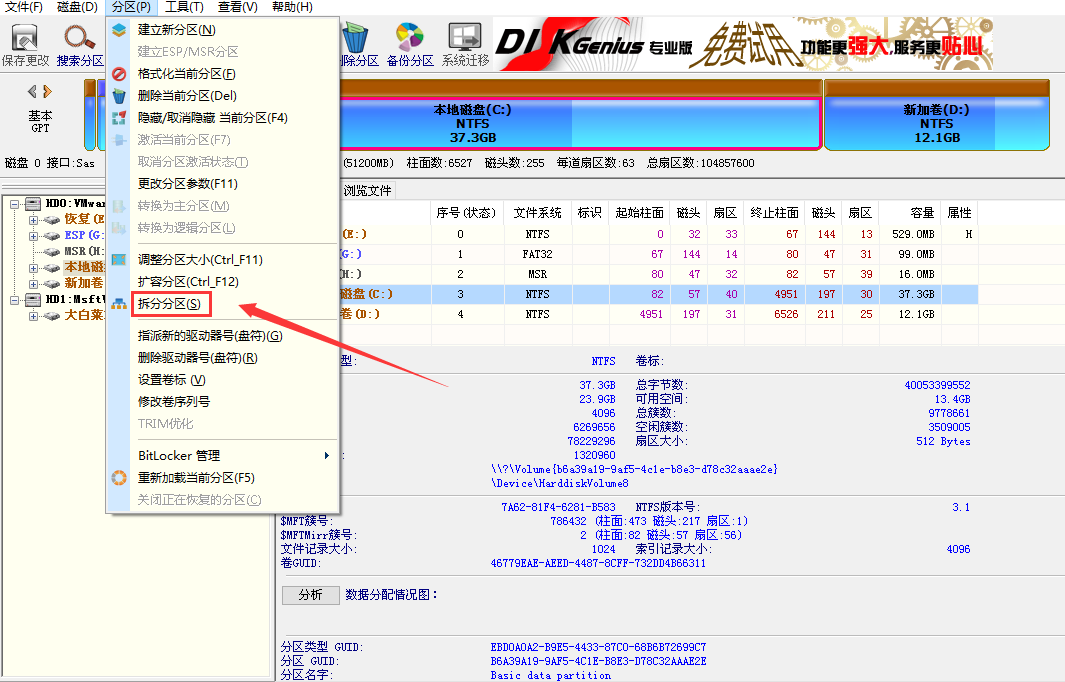This screenshot has height=682, width=1065.
Task: Choose 更改分区参数(F11) from the menu
Action: point(223,184)
